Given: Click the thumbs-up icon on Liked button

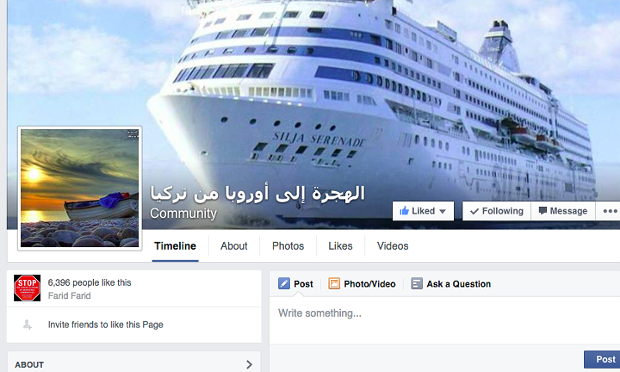Looking at the screenshot, I should (404, 211).
